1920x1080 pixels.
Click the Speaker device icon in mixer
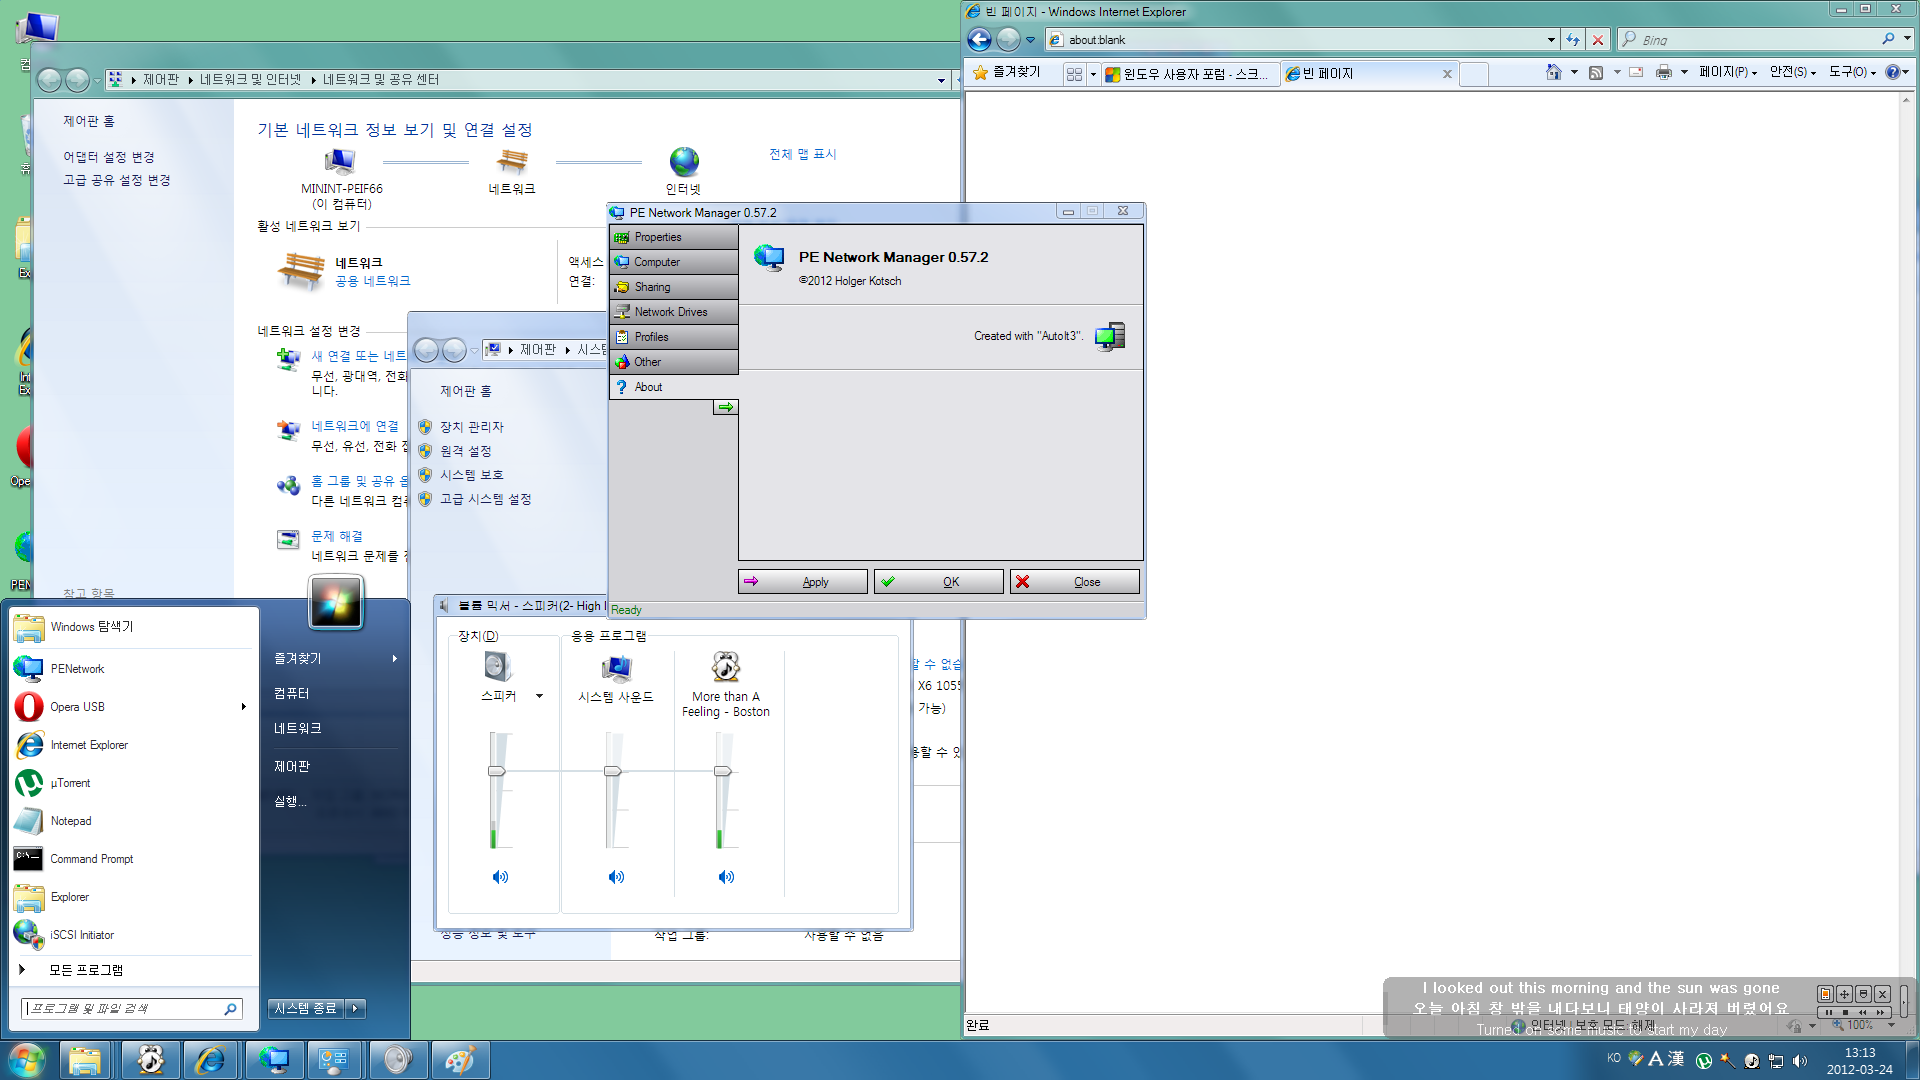pyautogui.click(x=497, y=666)
